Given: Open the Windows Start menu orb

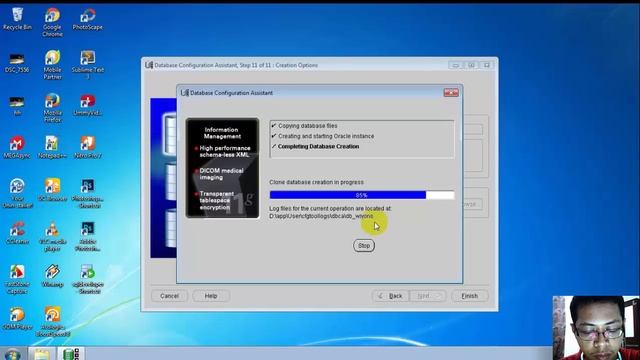Looking at the screenshot, I should tap(13, 354).
